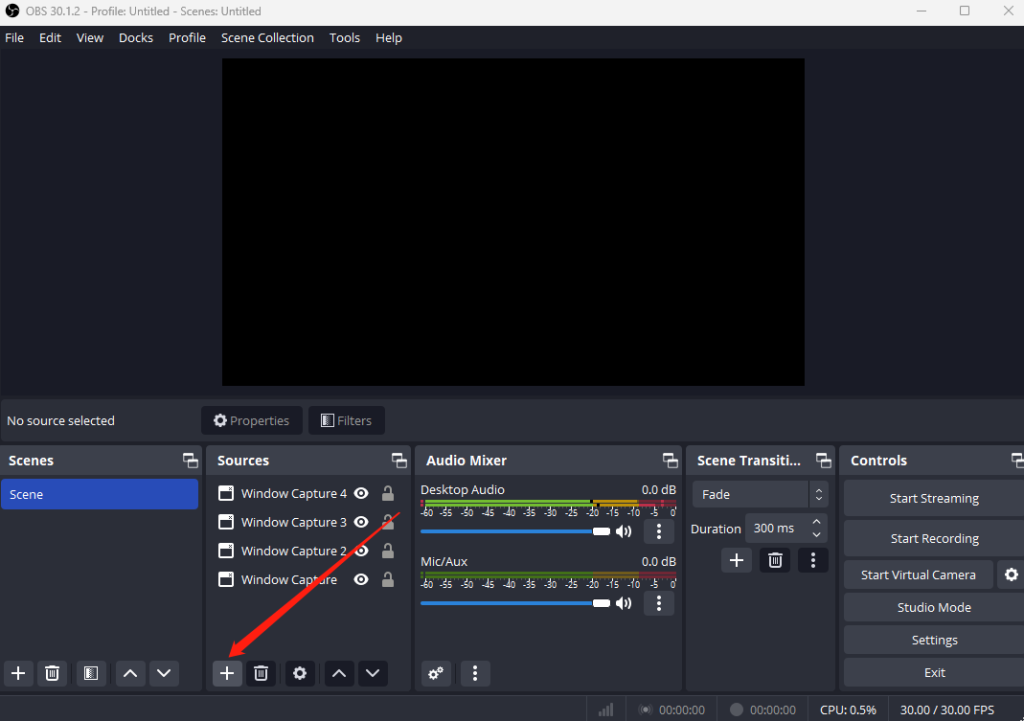Select Window Capture 2 source row
1024x721 pixels.
tap(307, 551)
